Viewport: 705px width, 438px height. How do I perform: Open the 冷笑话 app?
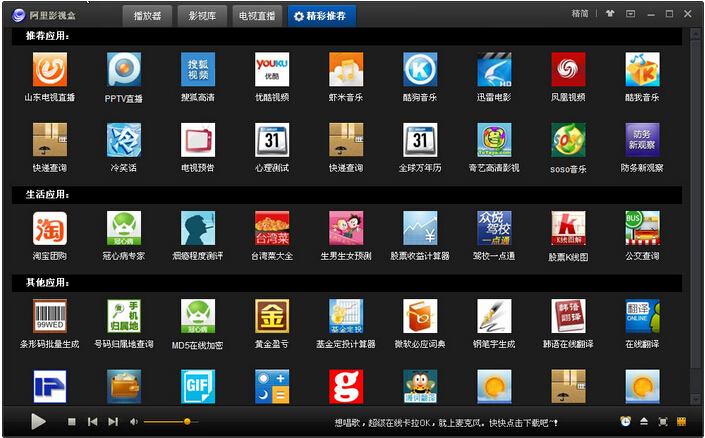124,140
